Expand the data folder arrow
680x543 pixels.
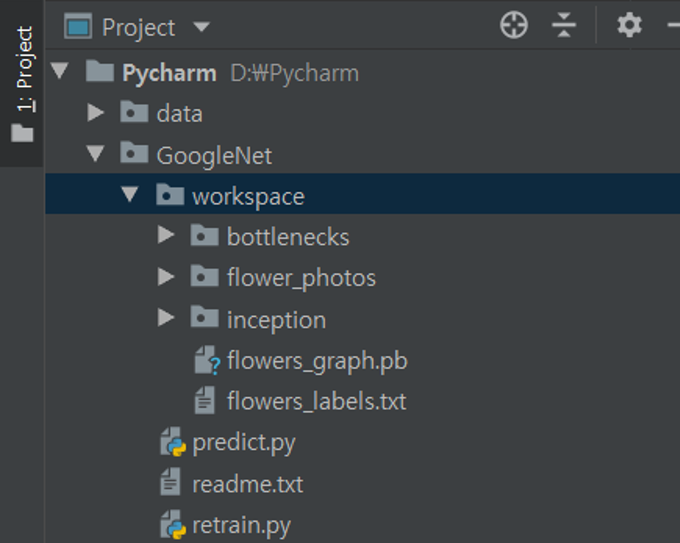coord(95,112)
